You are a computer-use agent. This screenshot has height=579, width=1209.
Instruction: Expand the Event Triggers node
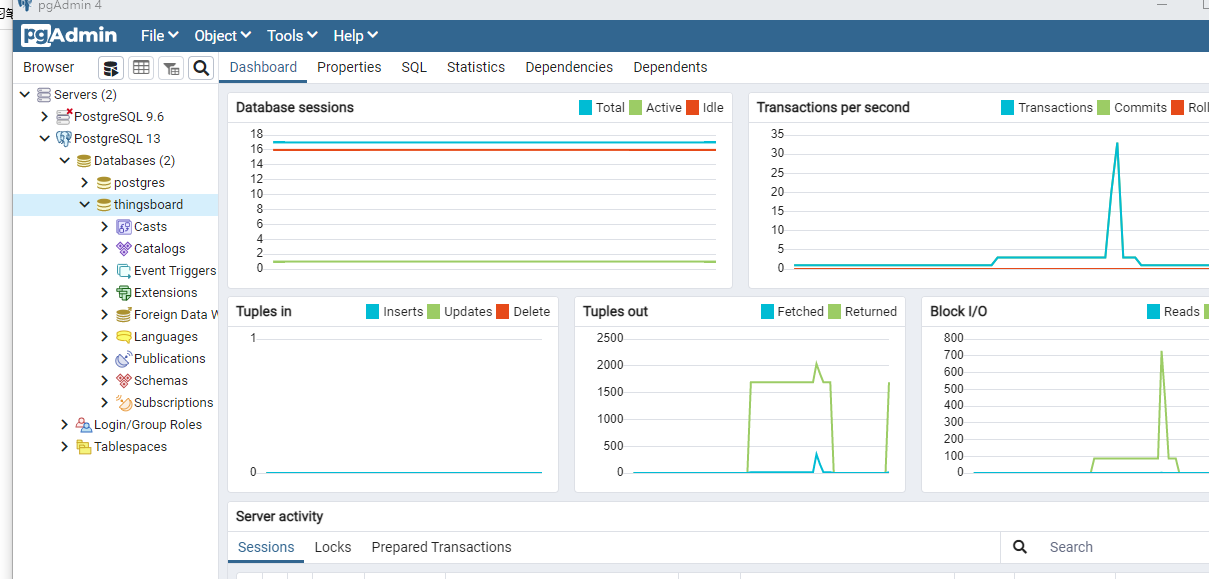pyautogui.click(x=105, y=271)
